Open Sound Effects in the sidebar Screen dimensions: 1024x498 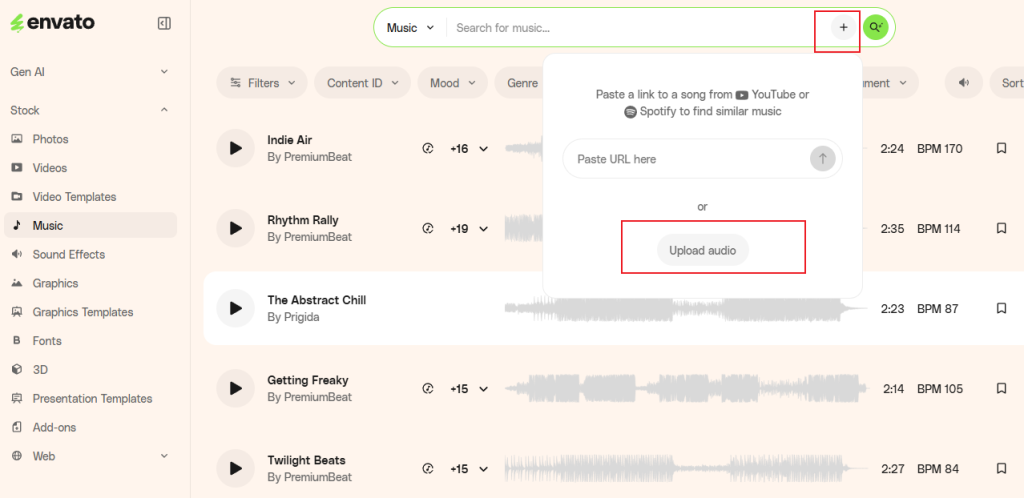68,254
